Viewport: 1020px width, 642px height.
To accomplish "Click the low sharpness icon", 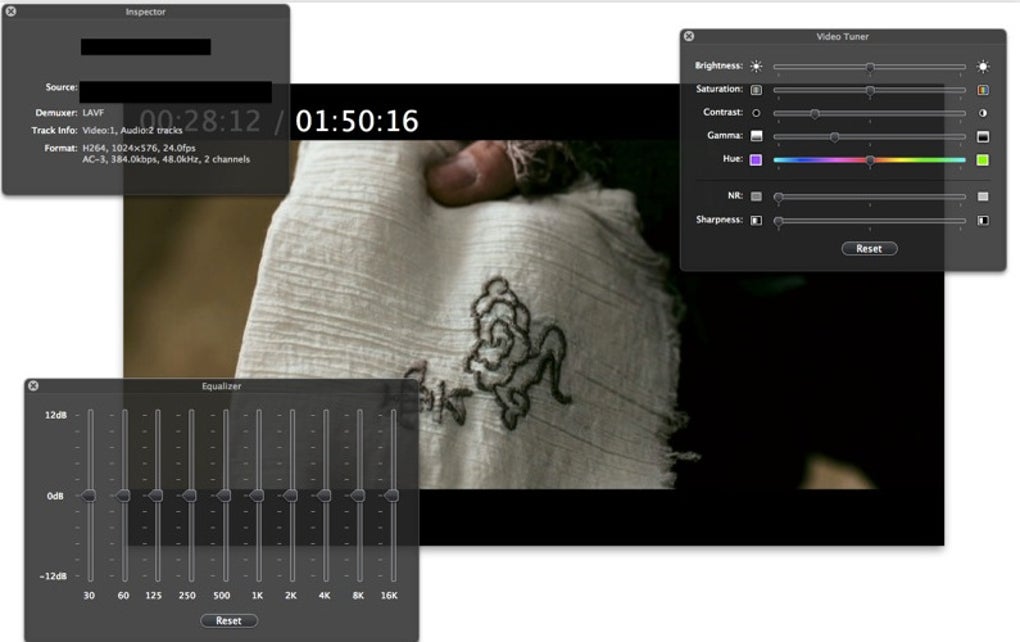I will click(756, 221).
